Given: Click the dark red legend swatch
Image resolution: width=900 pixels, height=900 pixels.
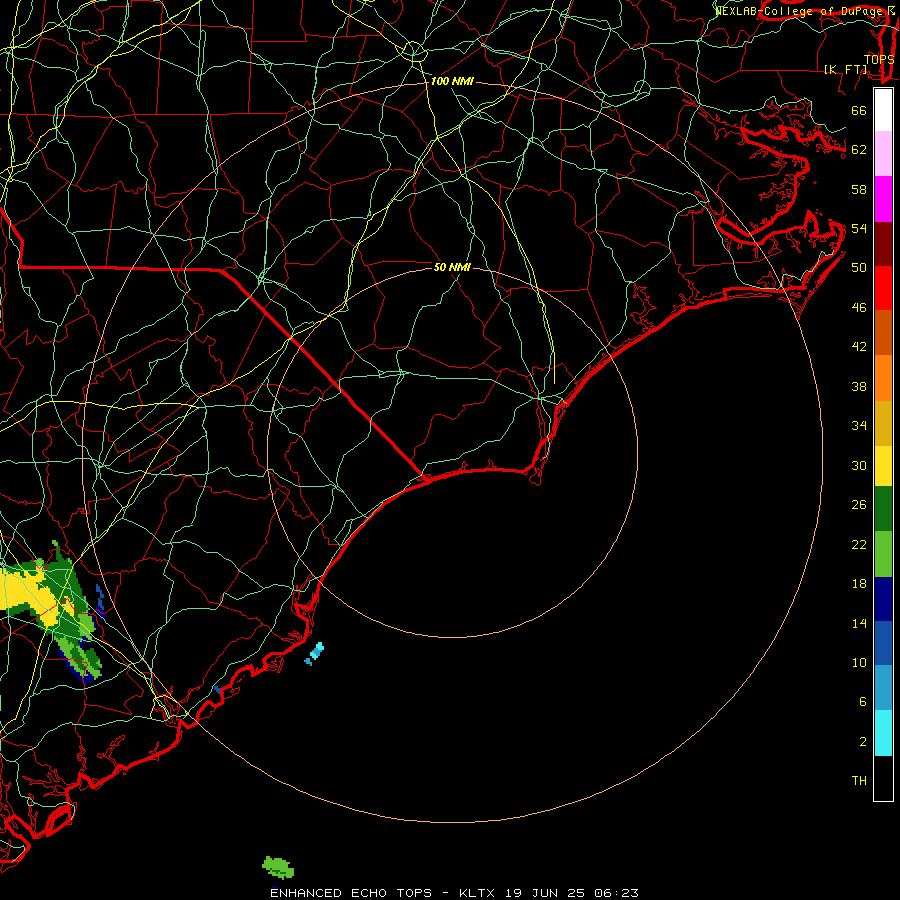Looking at the screenshot, I should 883,244.
